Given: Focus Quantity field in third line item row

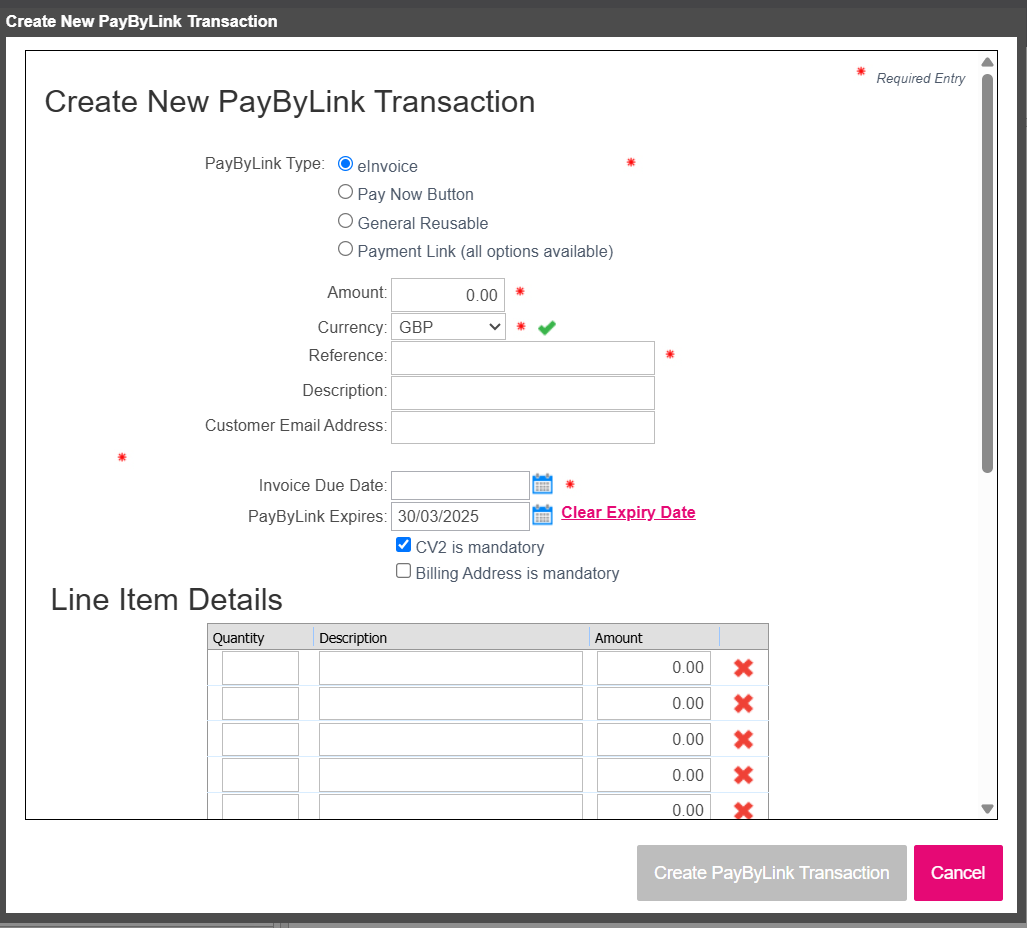Looking at the screenshot, I should [x=260, y=739].
